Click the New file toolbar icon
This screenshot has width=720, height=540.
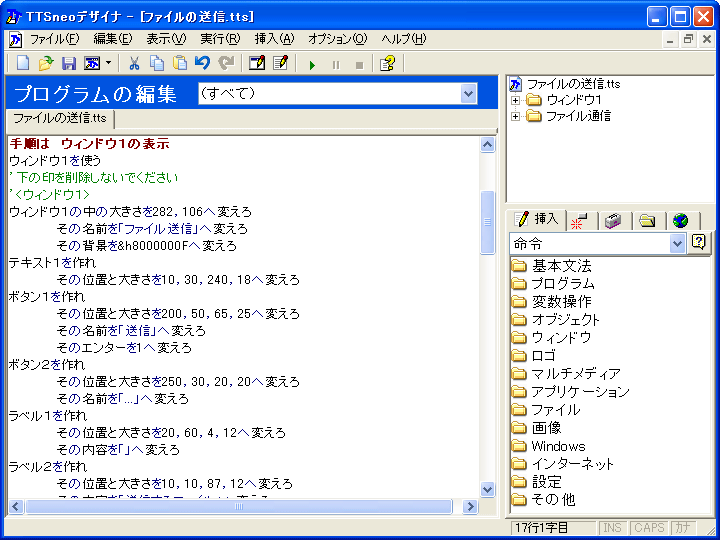(x=22, y=63)
